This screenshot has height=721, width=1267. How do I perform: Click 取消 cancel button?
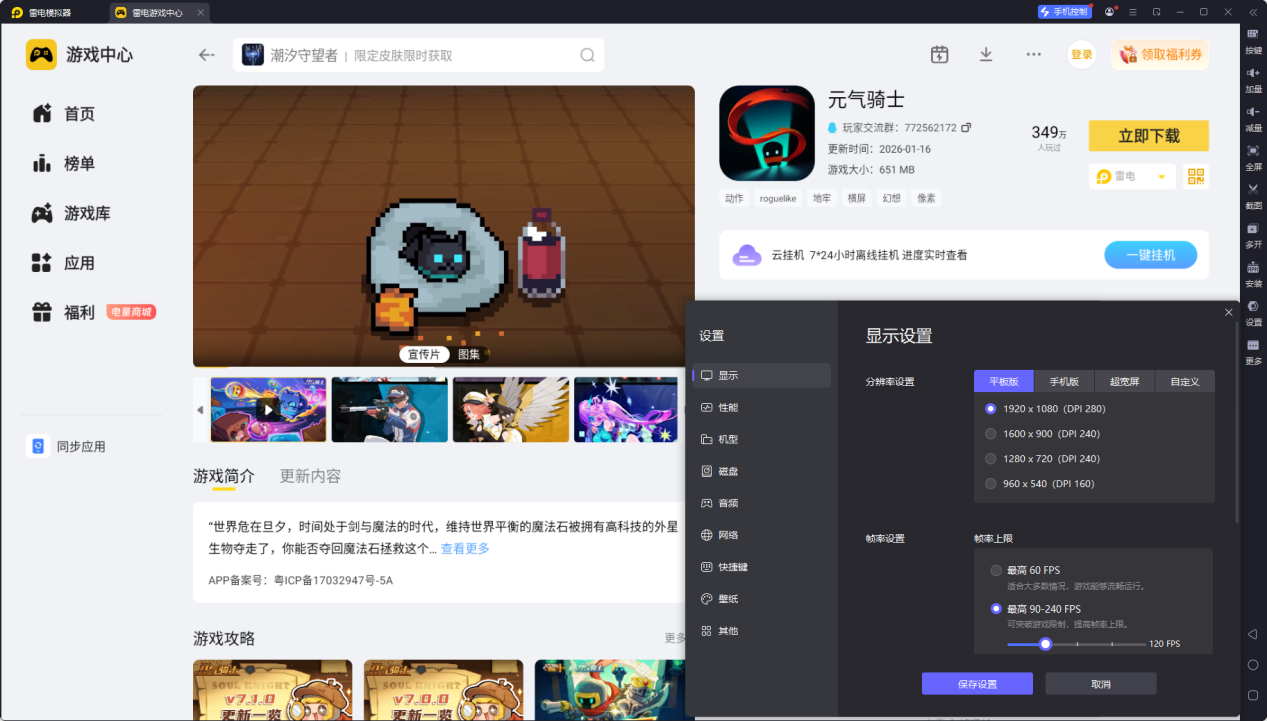1101,684
